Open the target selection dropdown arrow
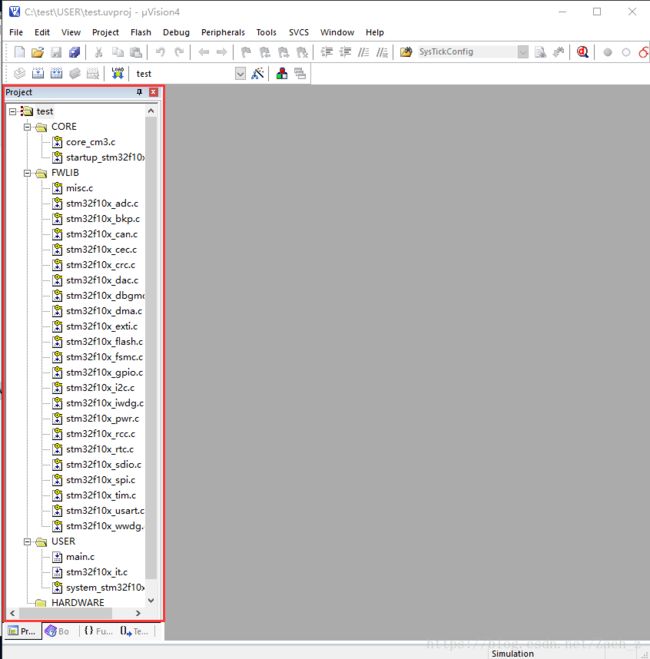This screenshot has width=650, height=659. point(240,74)
